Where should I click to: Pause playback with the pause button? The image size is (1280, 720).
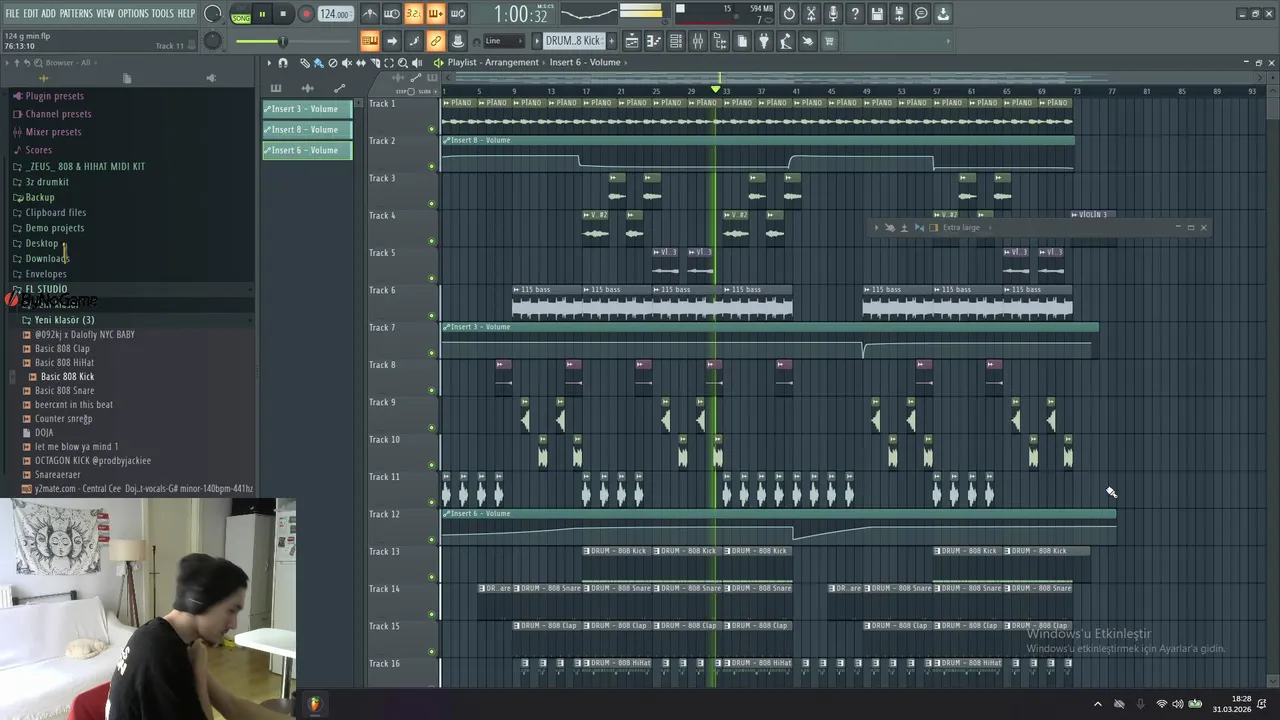point(262,14)
